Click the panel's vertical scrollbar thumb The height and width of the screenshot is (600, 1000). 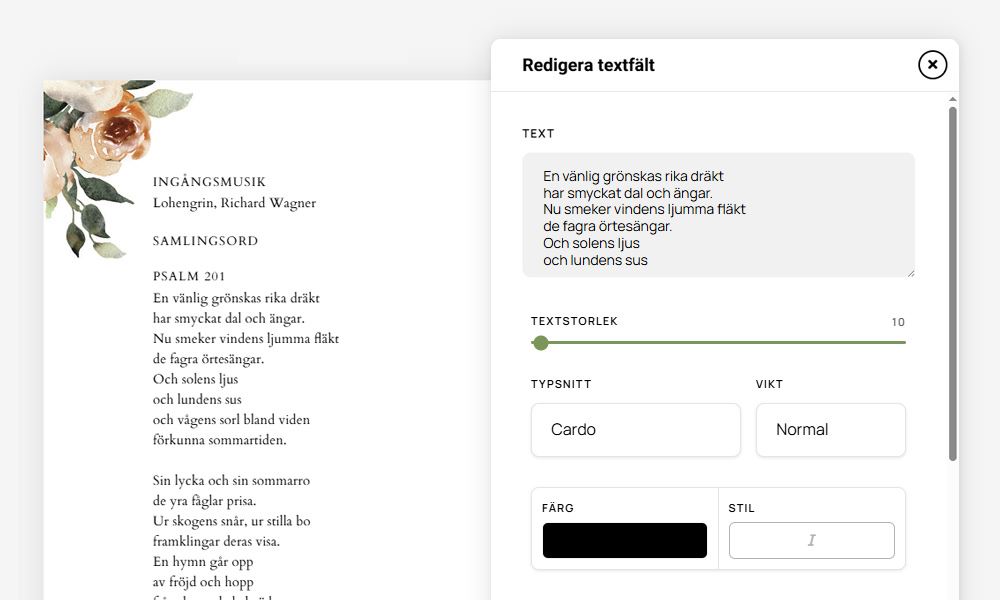click(952, 280)
